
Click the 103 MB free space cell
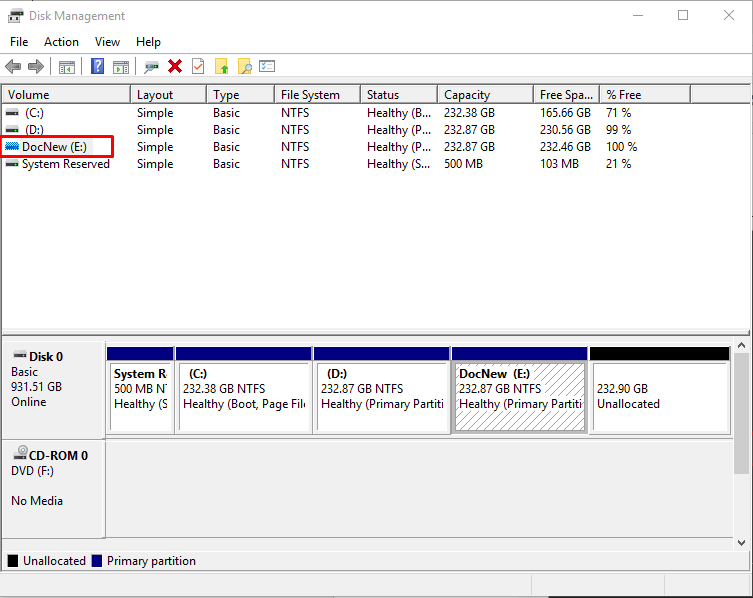click(x=559, y=164)
